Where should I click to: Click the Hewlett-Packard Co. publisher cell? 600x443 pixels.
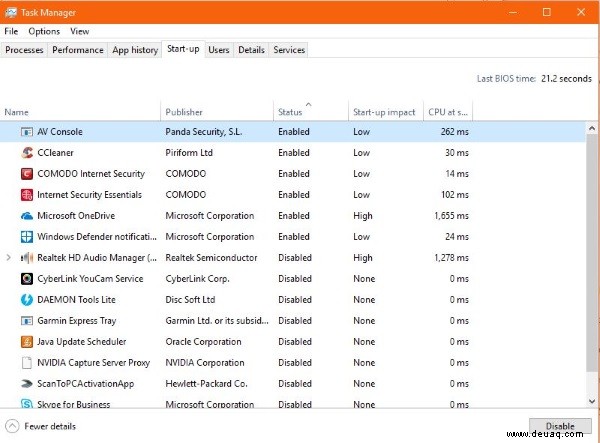(206, 384)
